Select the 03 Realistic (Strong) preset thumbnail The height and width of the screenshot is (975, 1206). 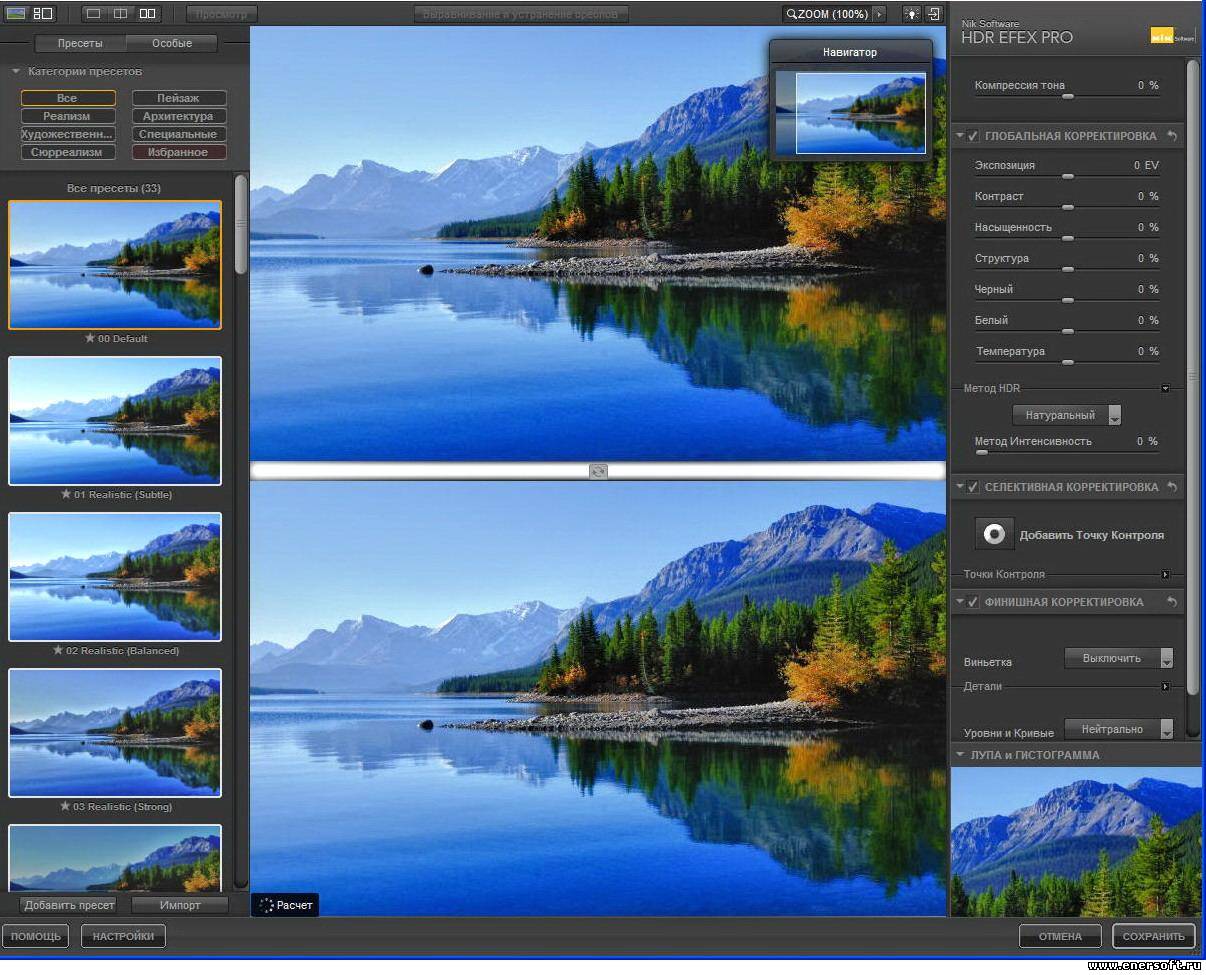(115, 733)
